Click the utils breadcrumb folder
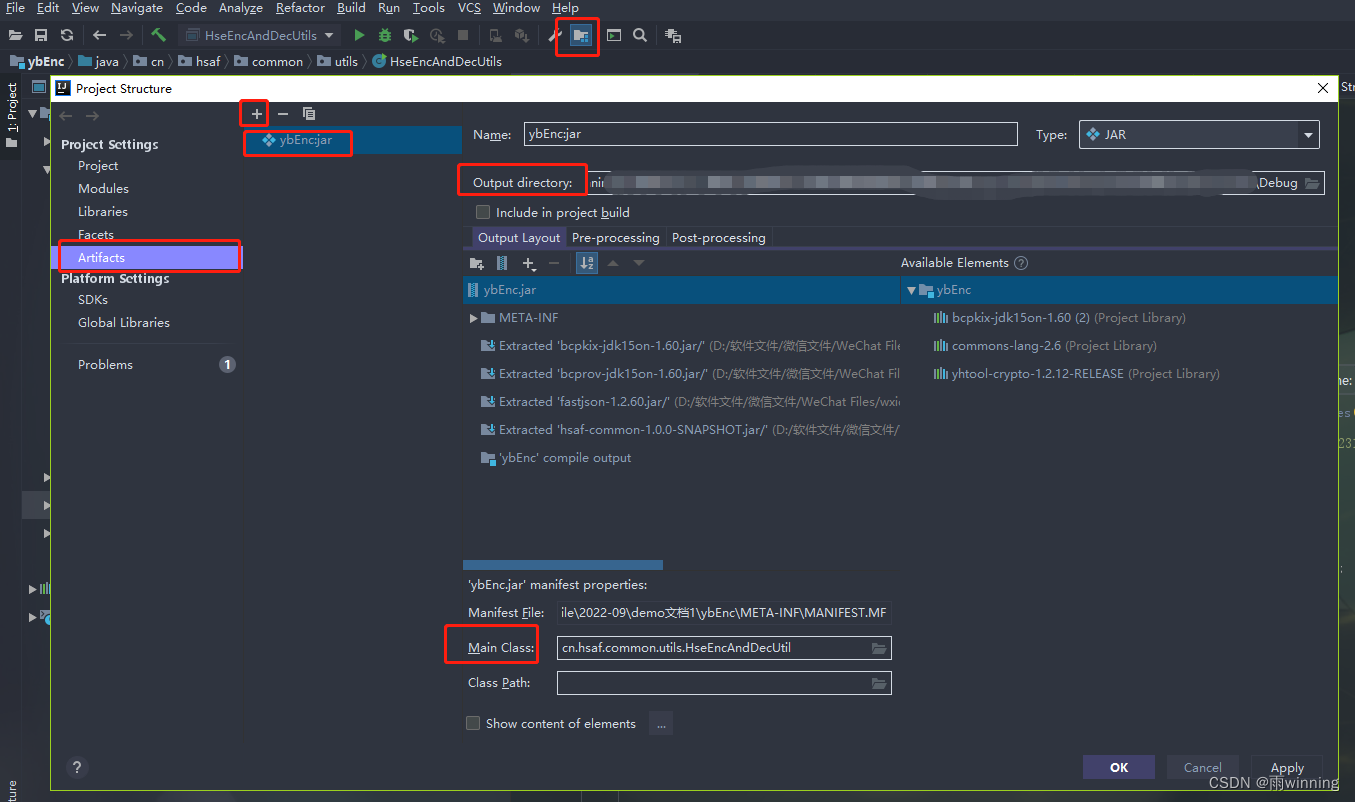1355x802 pixels. (x=337, y=62)
